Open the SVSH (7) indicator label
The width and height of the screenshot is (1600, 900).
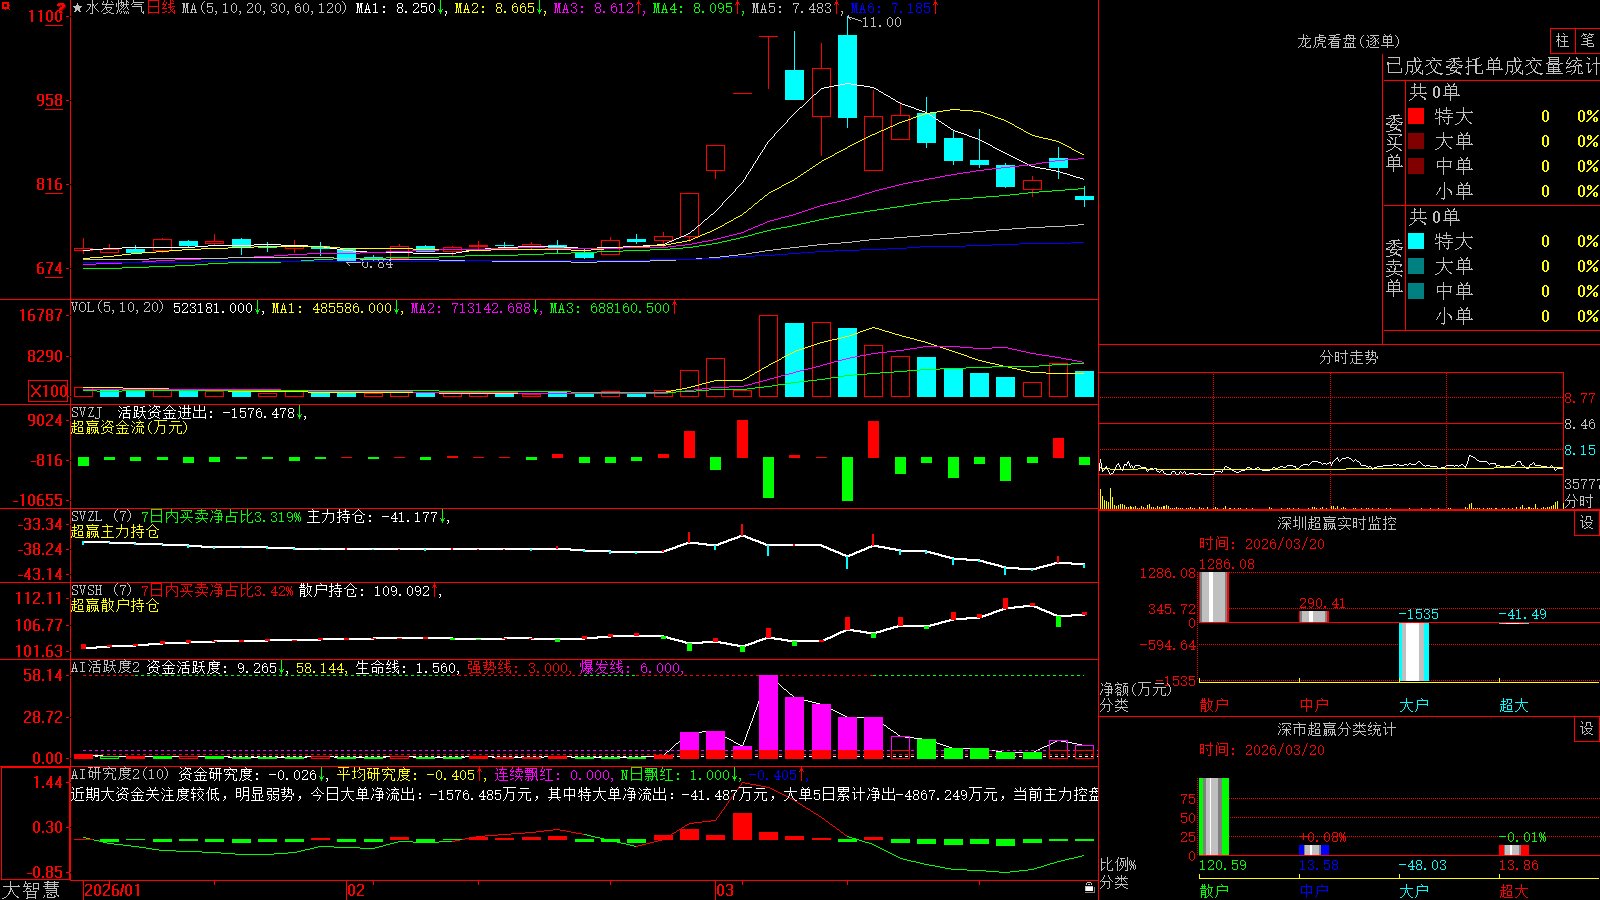(101, 591)
